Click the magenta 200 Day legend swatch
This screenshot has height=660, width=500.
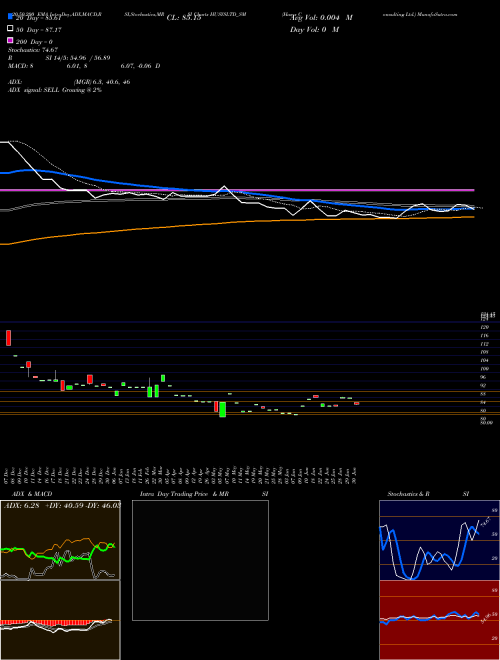10,41
